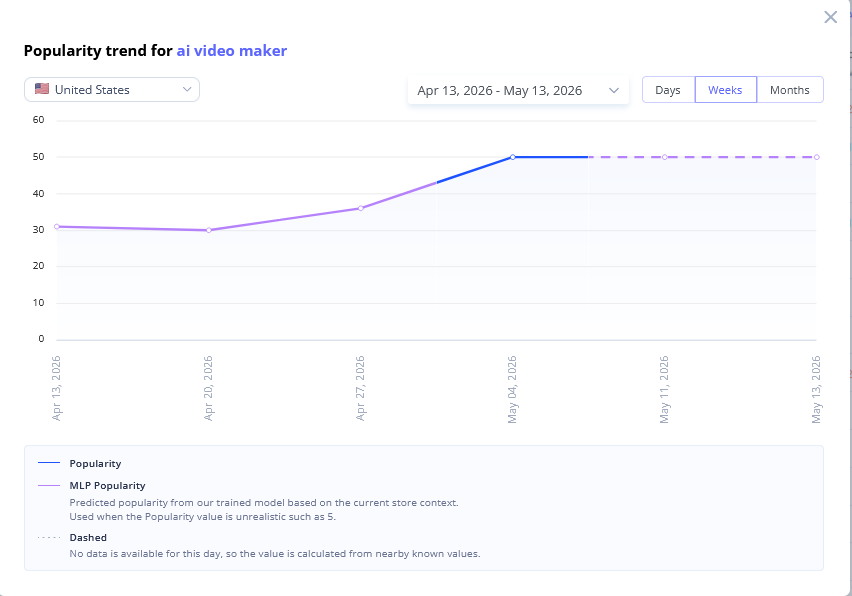Toggle the MLP Popularity legend line
This screenshot has height=596, width=852.
point(49,485)
